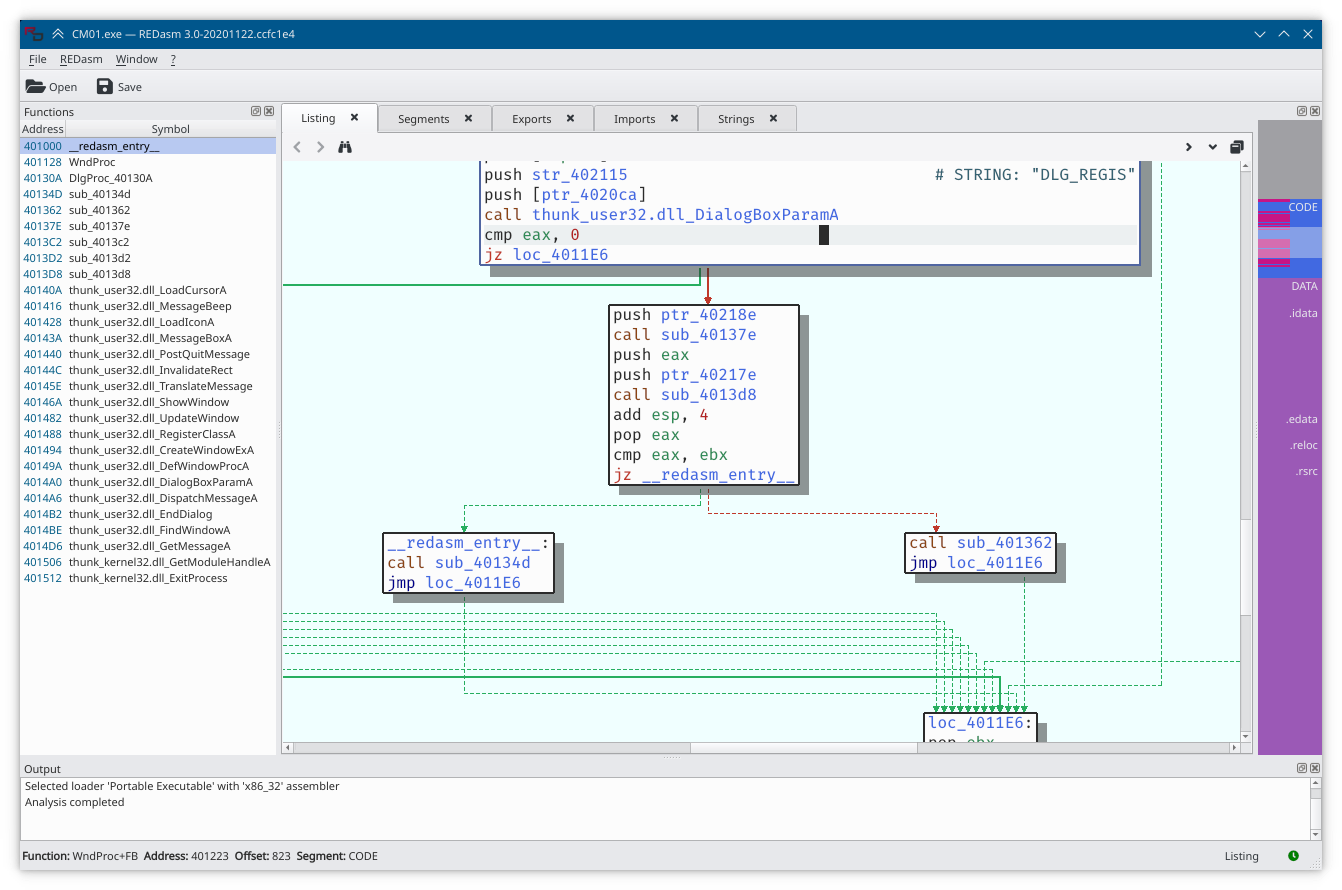The width and height of the screenshot is (1342, 890).
Task: Close the Segments tab
Action: 468,118
